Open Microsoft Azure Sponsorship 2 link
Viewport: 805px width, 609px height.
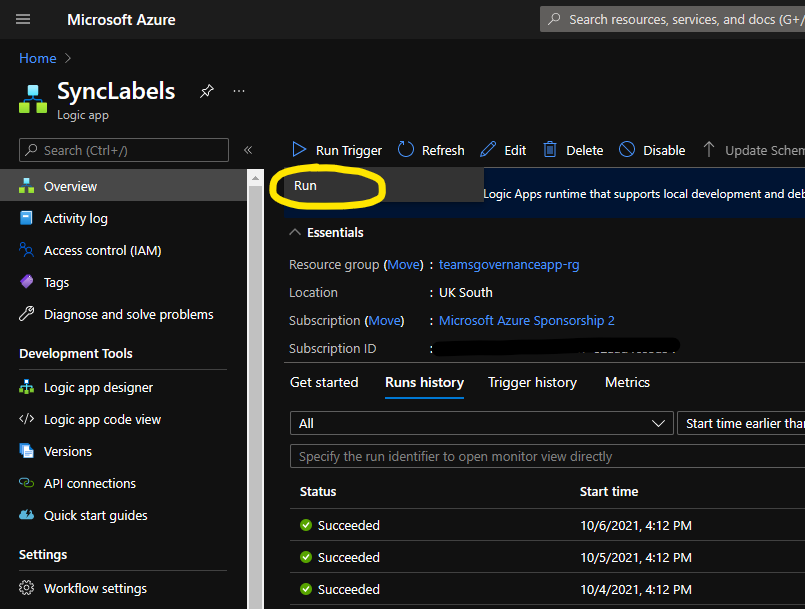point(527,321)
